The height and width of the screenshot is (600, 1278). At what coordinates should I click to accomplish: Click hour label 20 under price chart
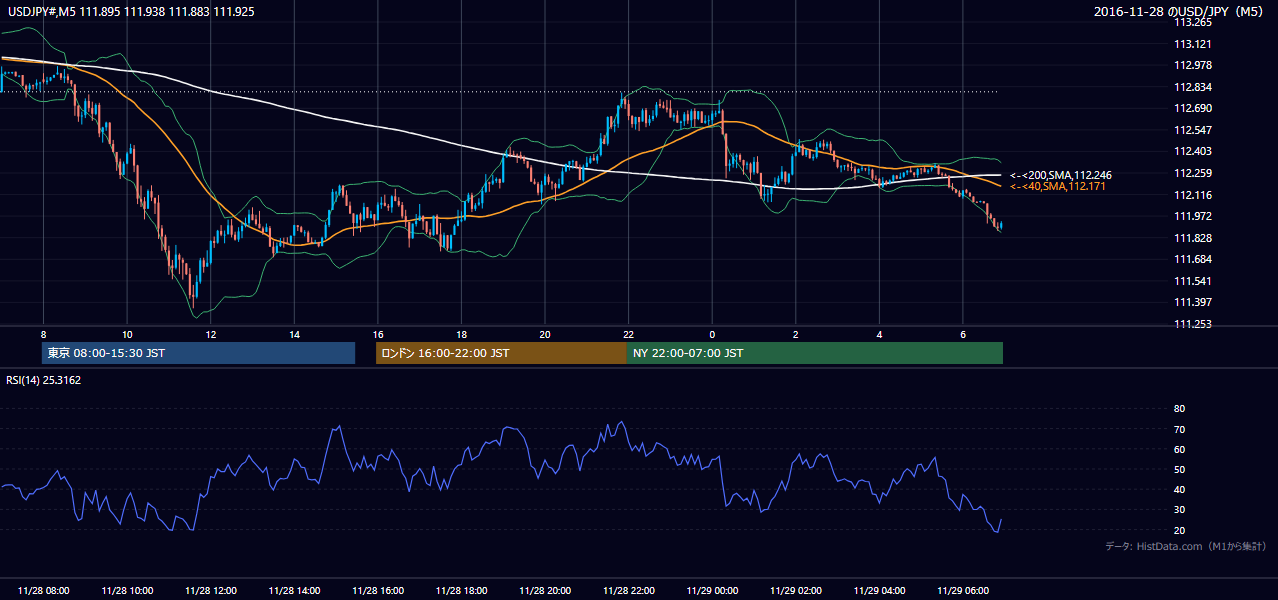[544, 334]
